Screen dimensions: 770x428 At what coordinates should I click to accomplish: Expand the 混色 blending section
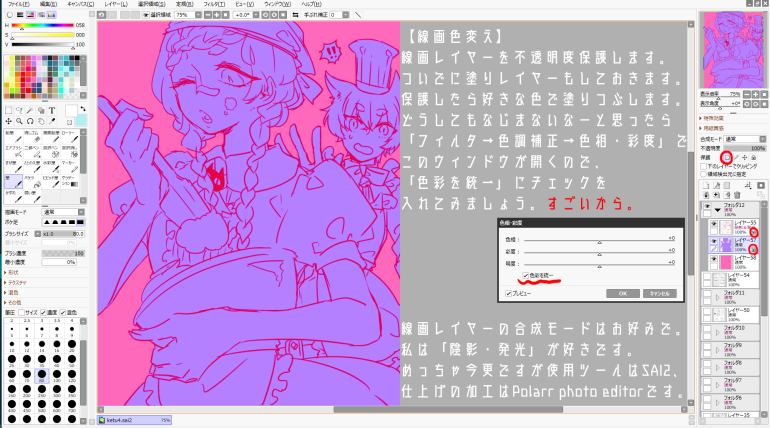[x=12, y=293]
